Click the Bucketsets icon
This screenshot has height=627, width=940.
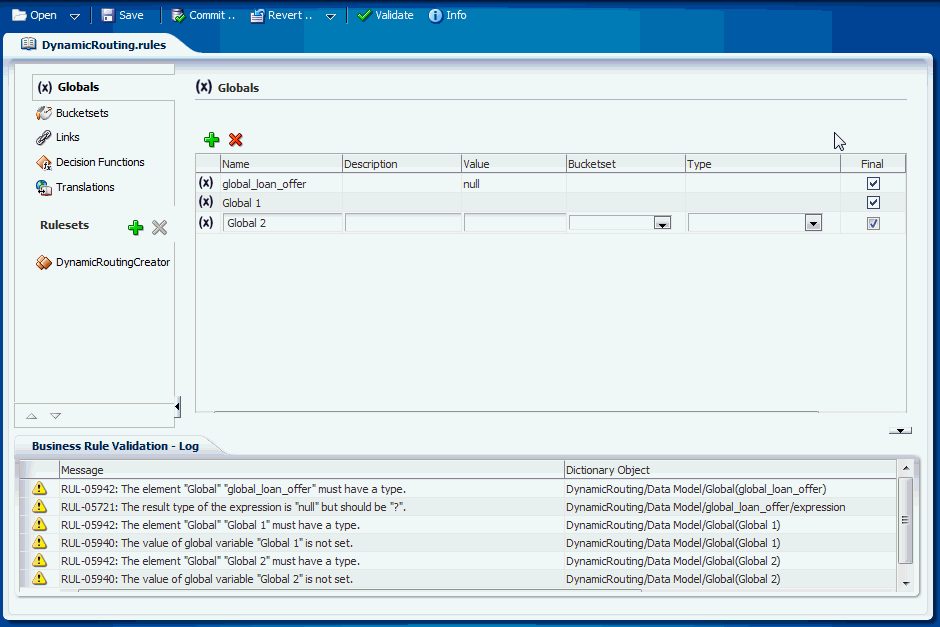coord(44,113)
